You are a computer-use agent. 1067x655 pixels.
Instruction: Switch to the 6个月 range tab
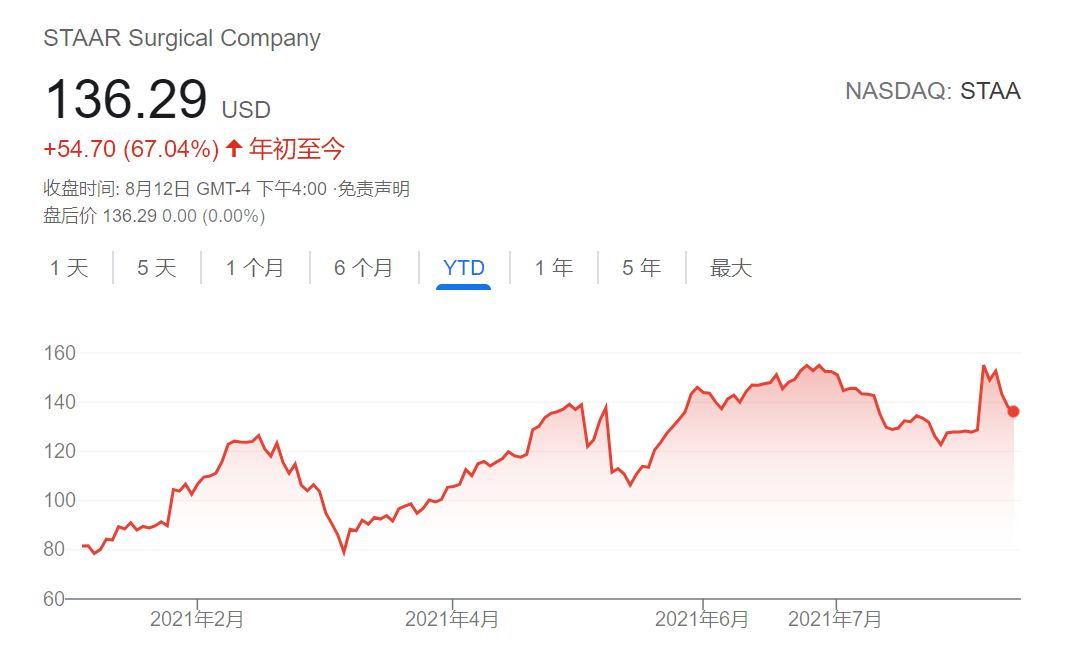(362, 268)
